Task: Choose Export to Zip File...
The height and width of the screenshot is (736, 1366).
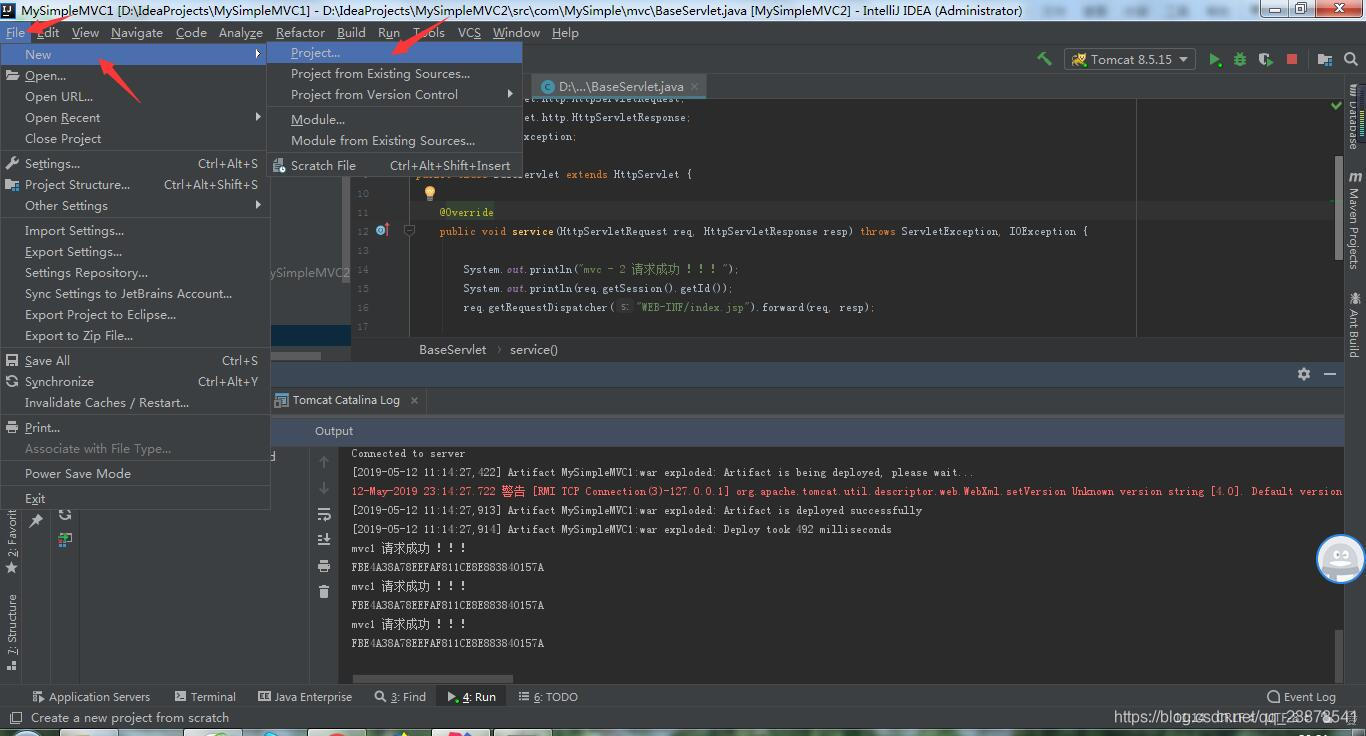Action: [x=135, y=336]
